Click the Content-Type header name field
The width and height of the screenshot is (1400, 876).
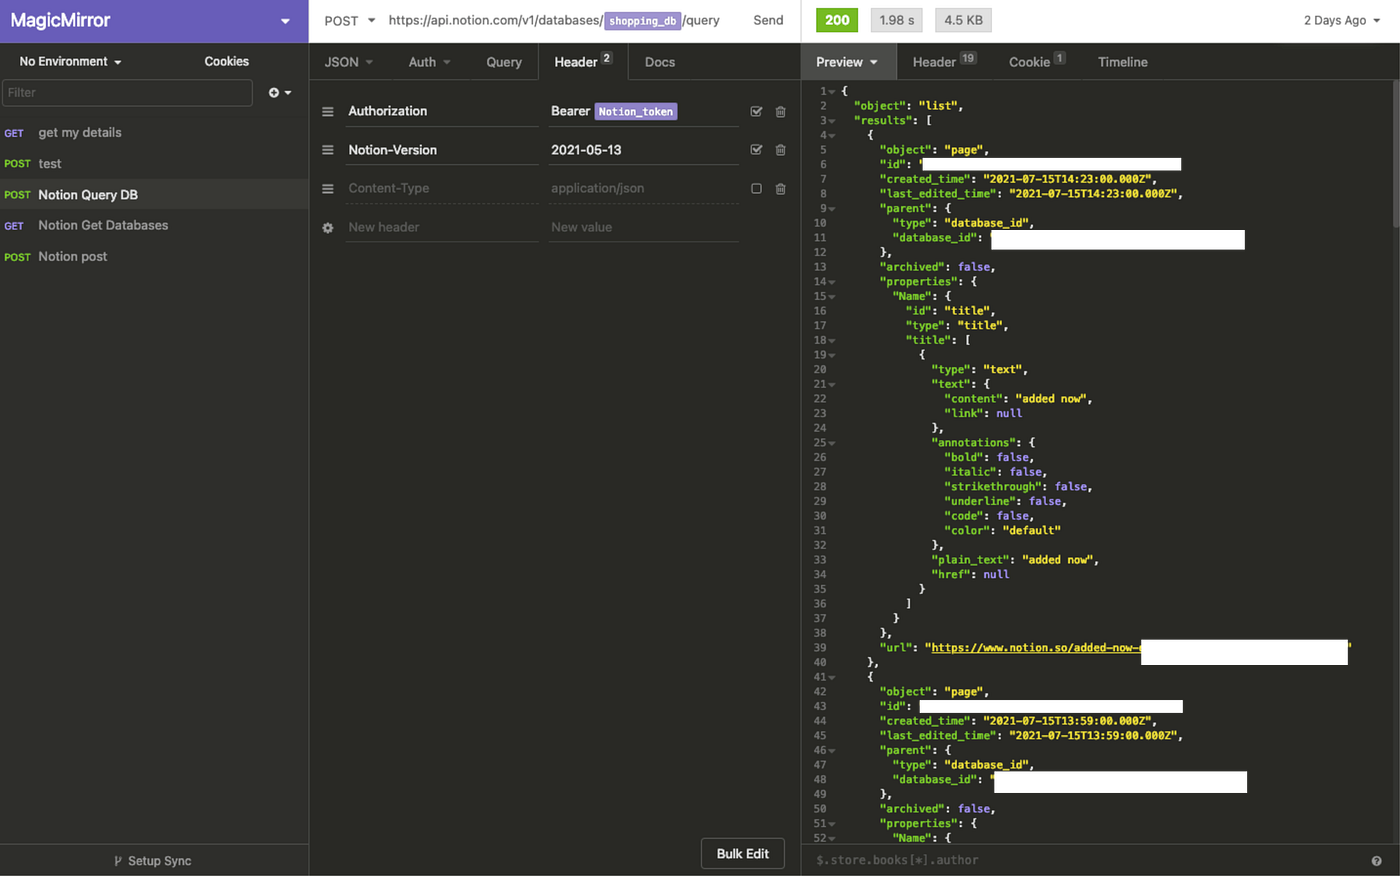click(x=441, y=189)
